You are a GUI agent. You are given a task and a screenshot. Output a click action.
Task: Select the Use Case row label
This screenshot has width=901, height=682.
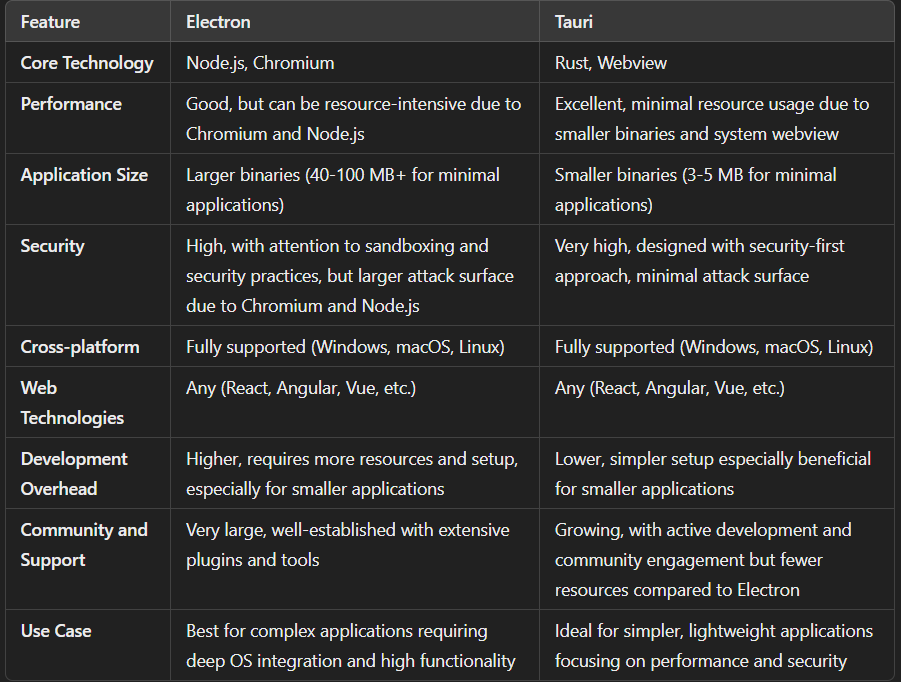tap(55, 631)
